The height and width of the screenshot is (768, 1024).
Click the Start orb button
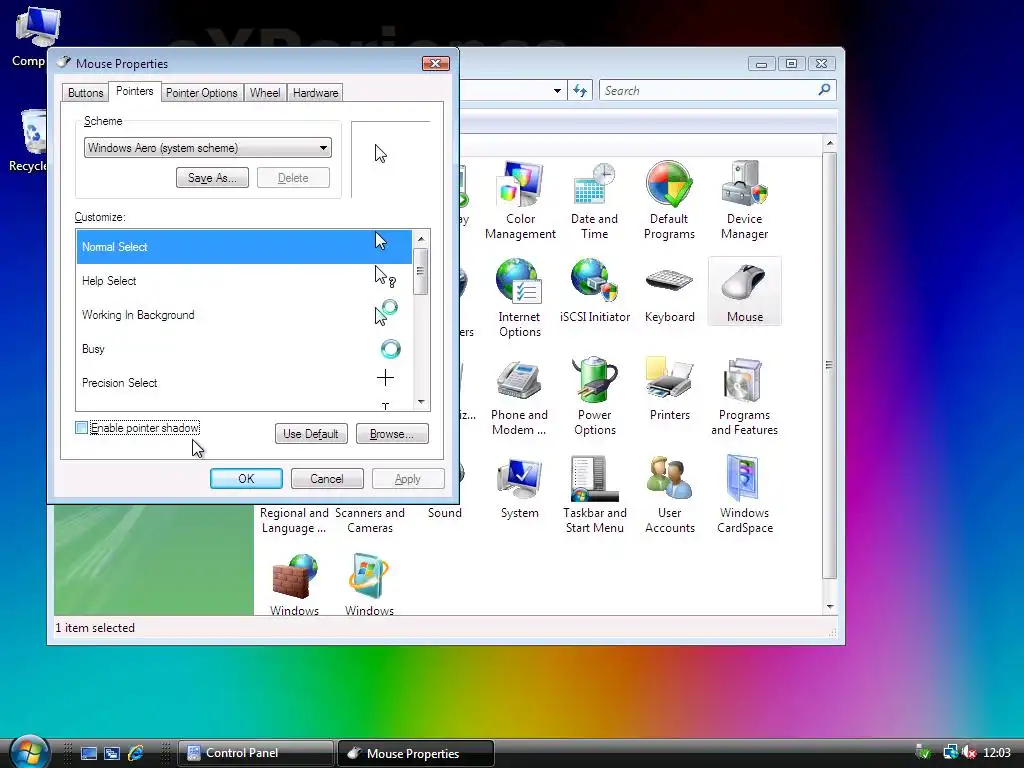[29, 751]
